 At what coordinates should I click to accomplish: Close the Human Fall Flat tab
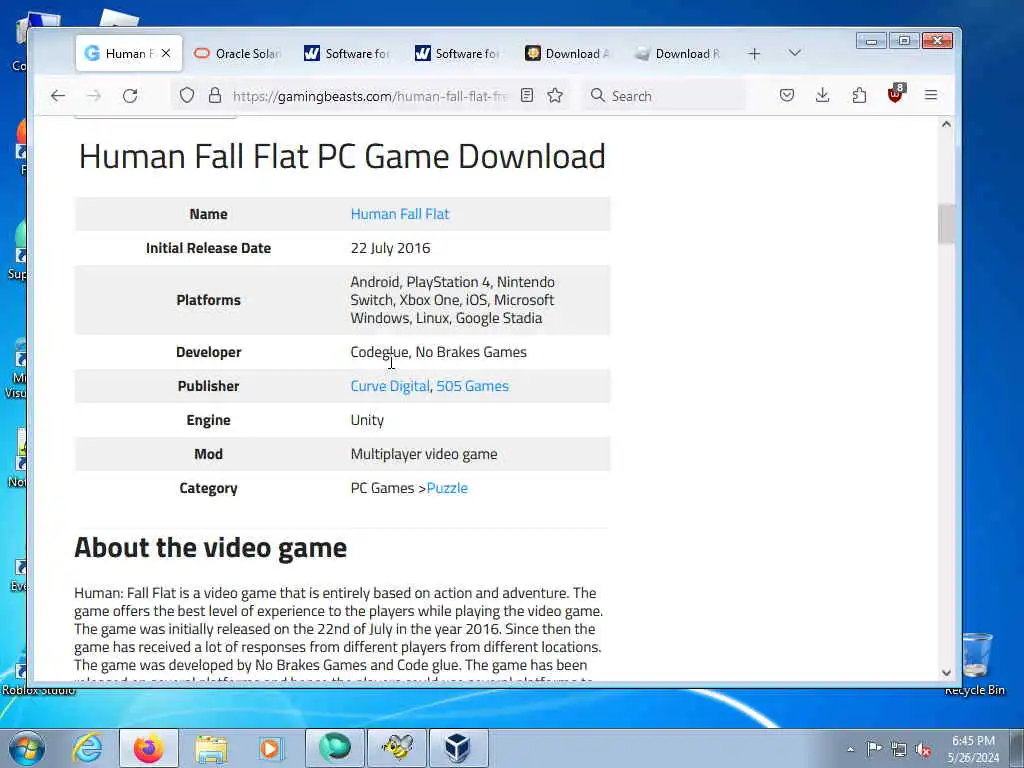166,54
